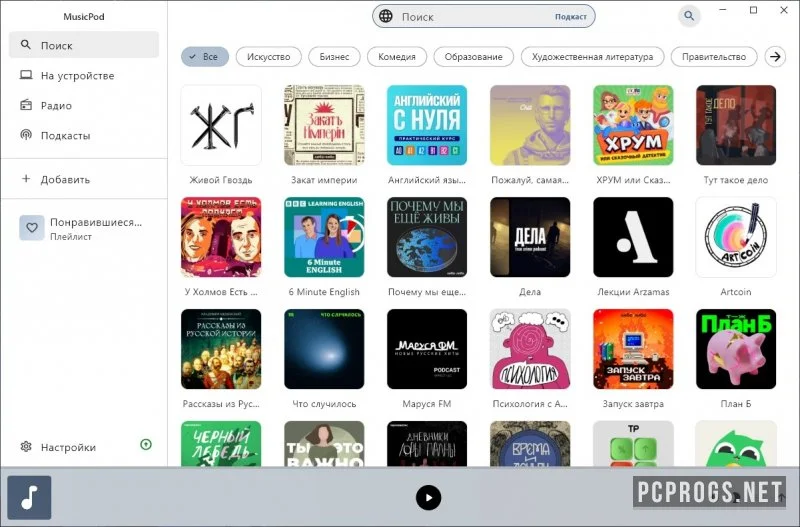Open the Дела podcast cover

[530, 237]
